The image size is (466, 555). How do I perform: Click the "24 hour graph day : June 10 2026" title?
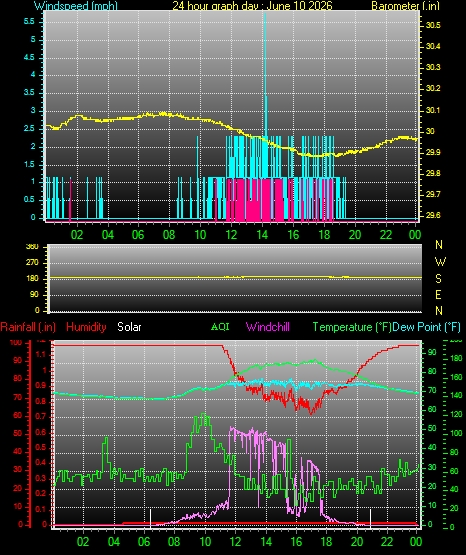click(252, 5)
